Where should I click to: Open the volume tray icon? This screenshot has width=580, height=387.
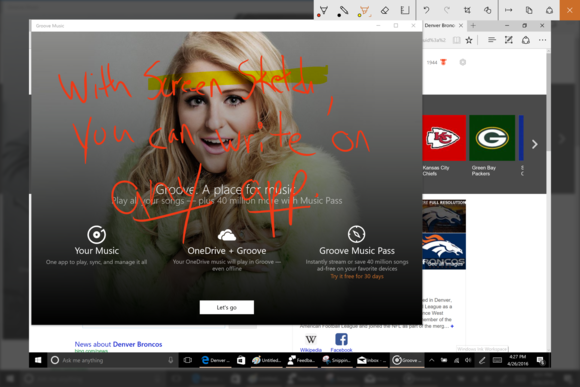pyautogui.click(x=468, y=360)
